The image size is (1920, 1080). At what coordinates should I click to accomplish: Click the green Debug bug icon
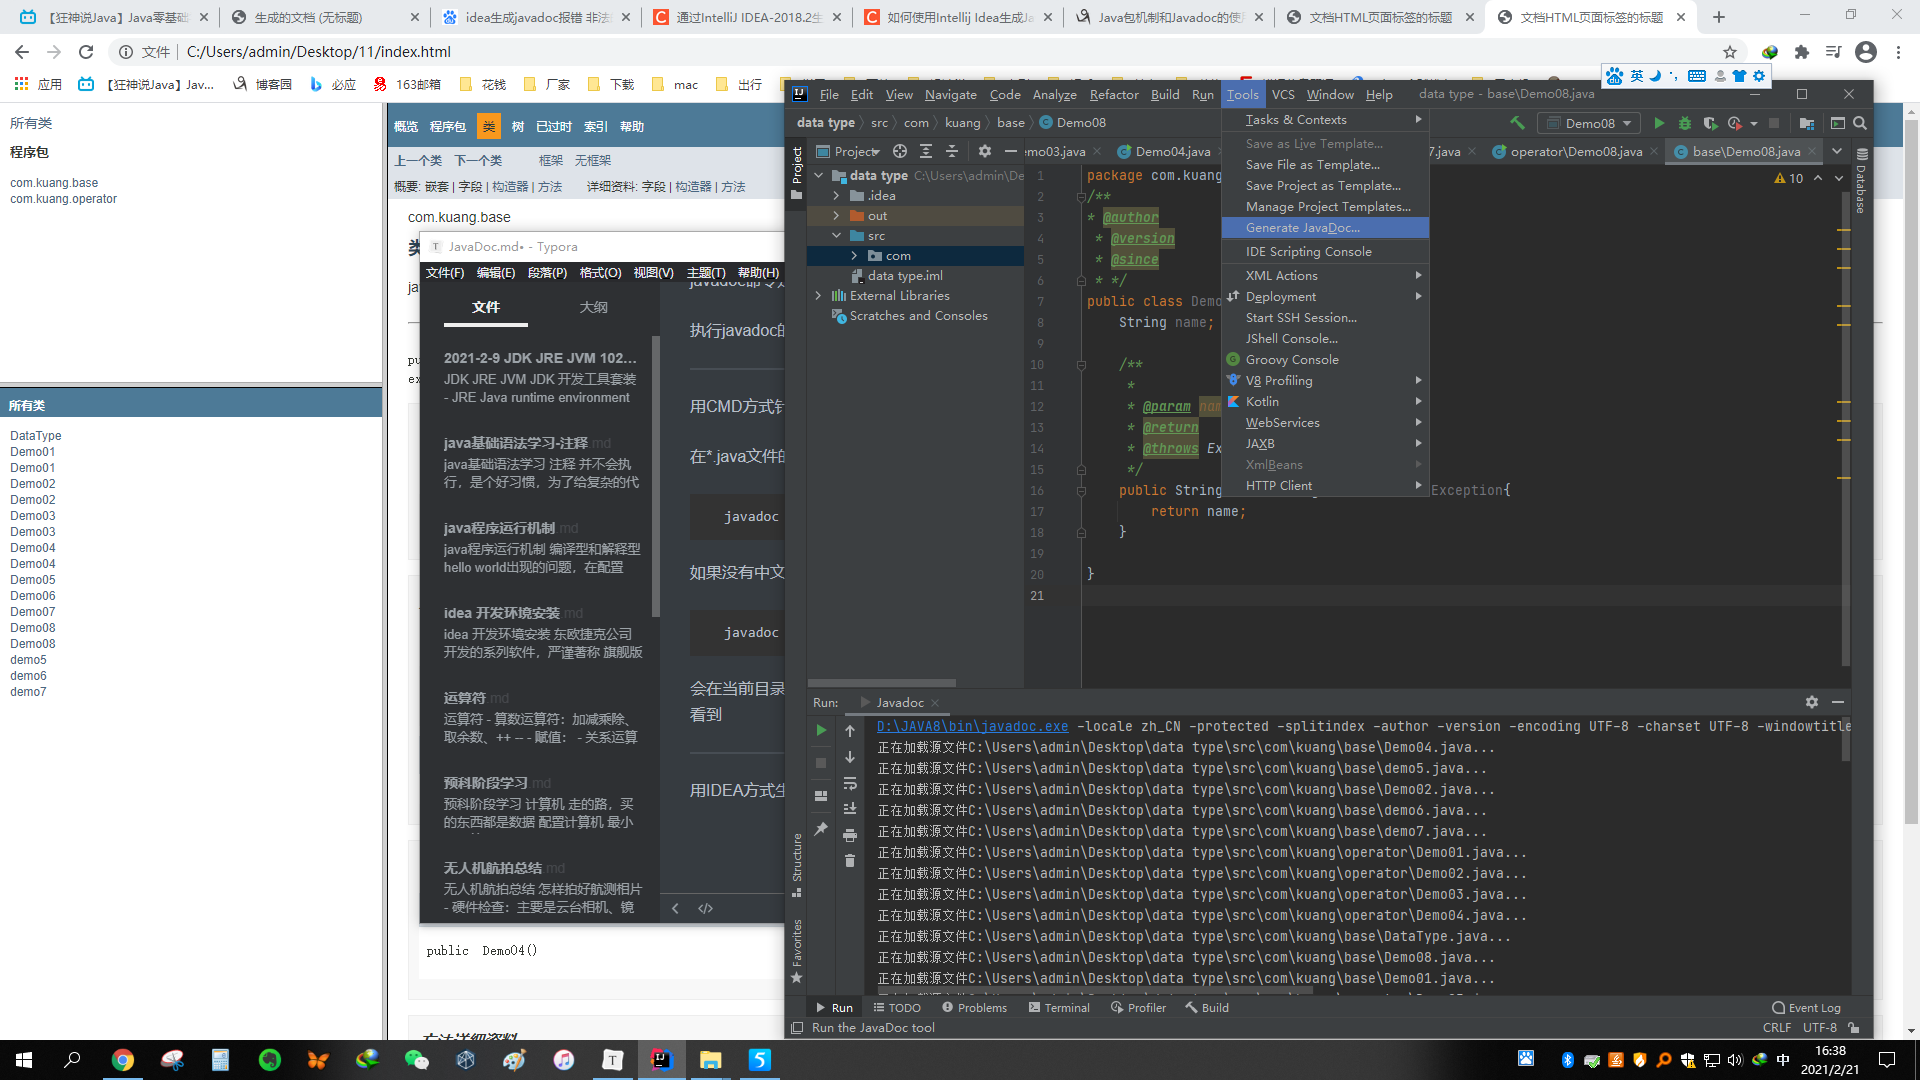[1685, 124]
